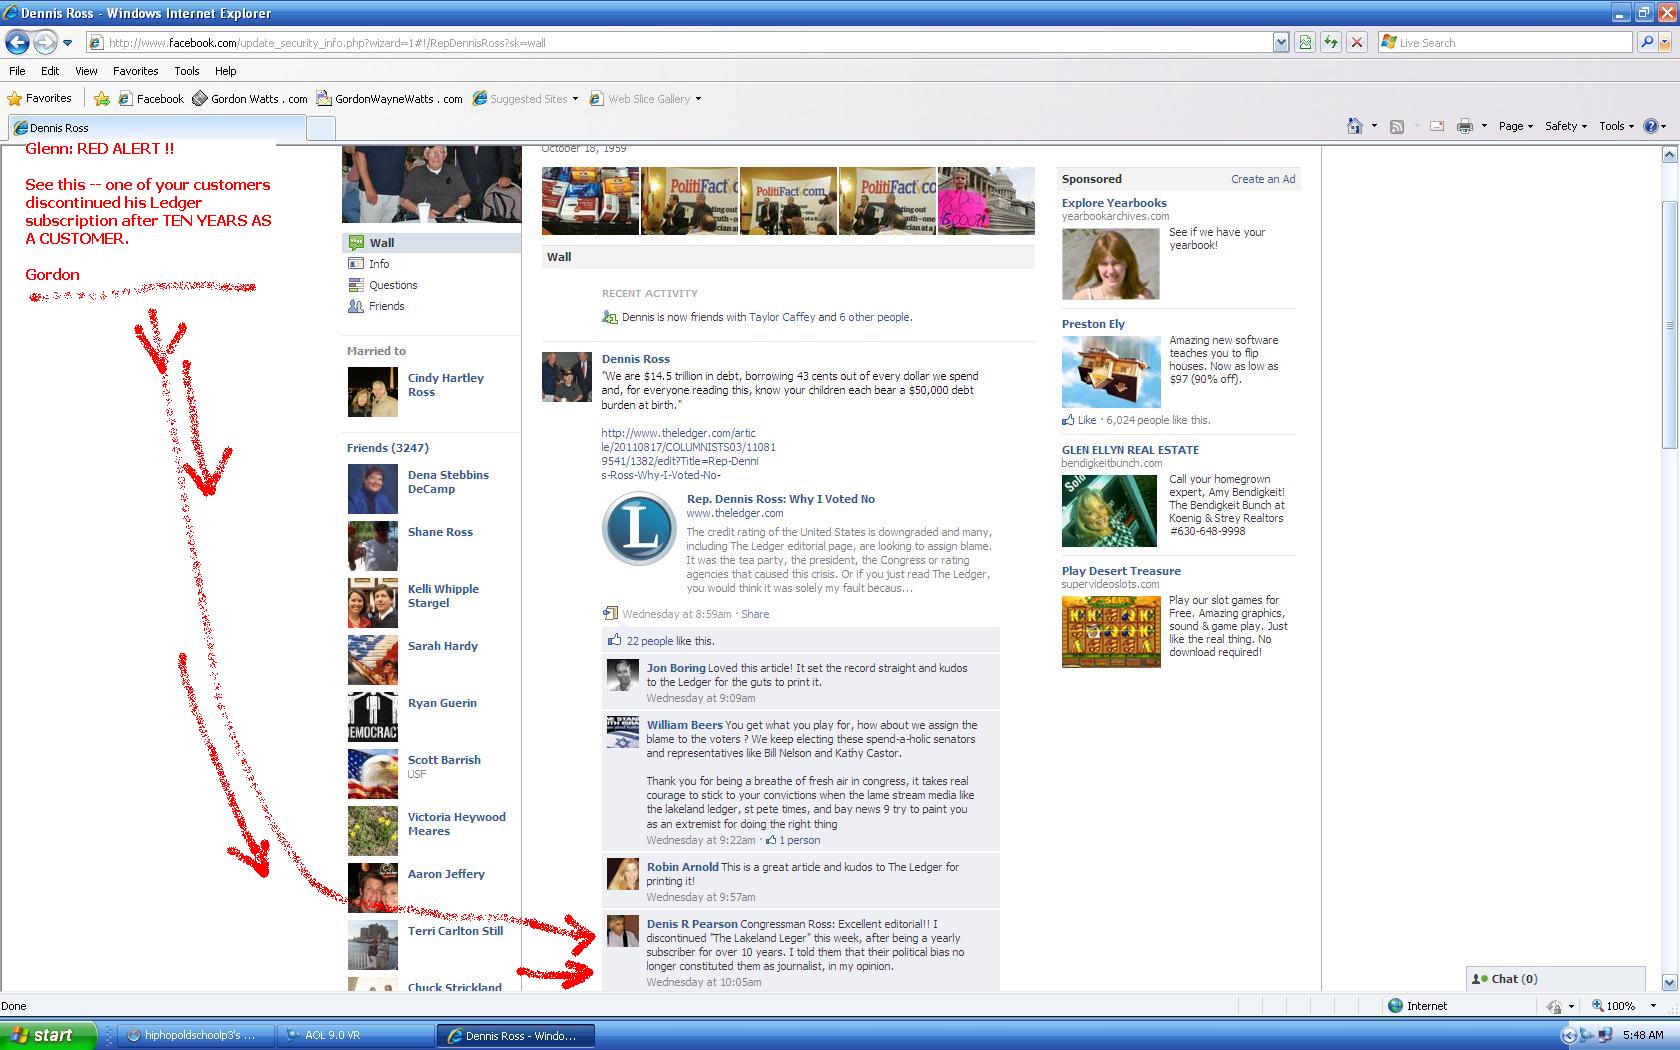Click the search magnifier button
This screenshot has width=1680, height=1050.
[x=1646, y=42]
